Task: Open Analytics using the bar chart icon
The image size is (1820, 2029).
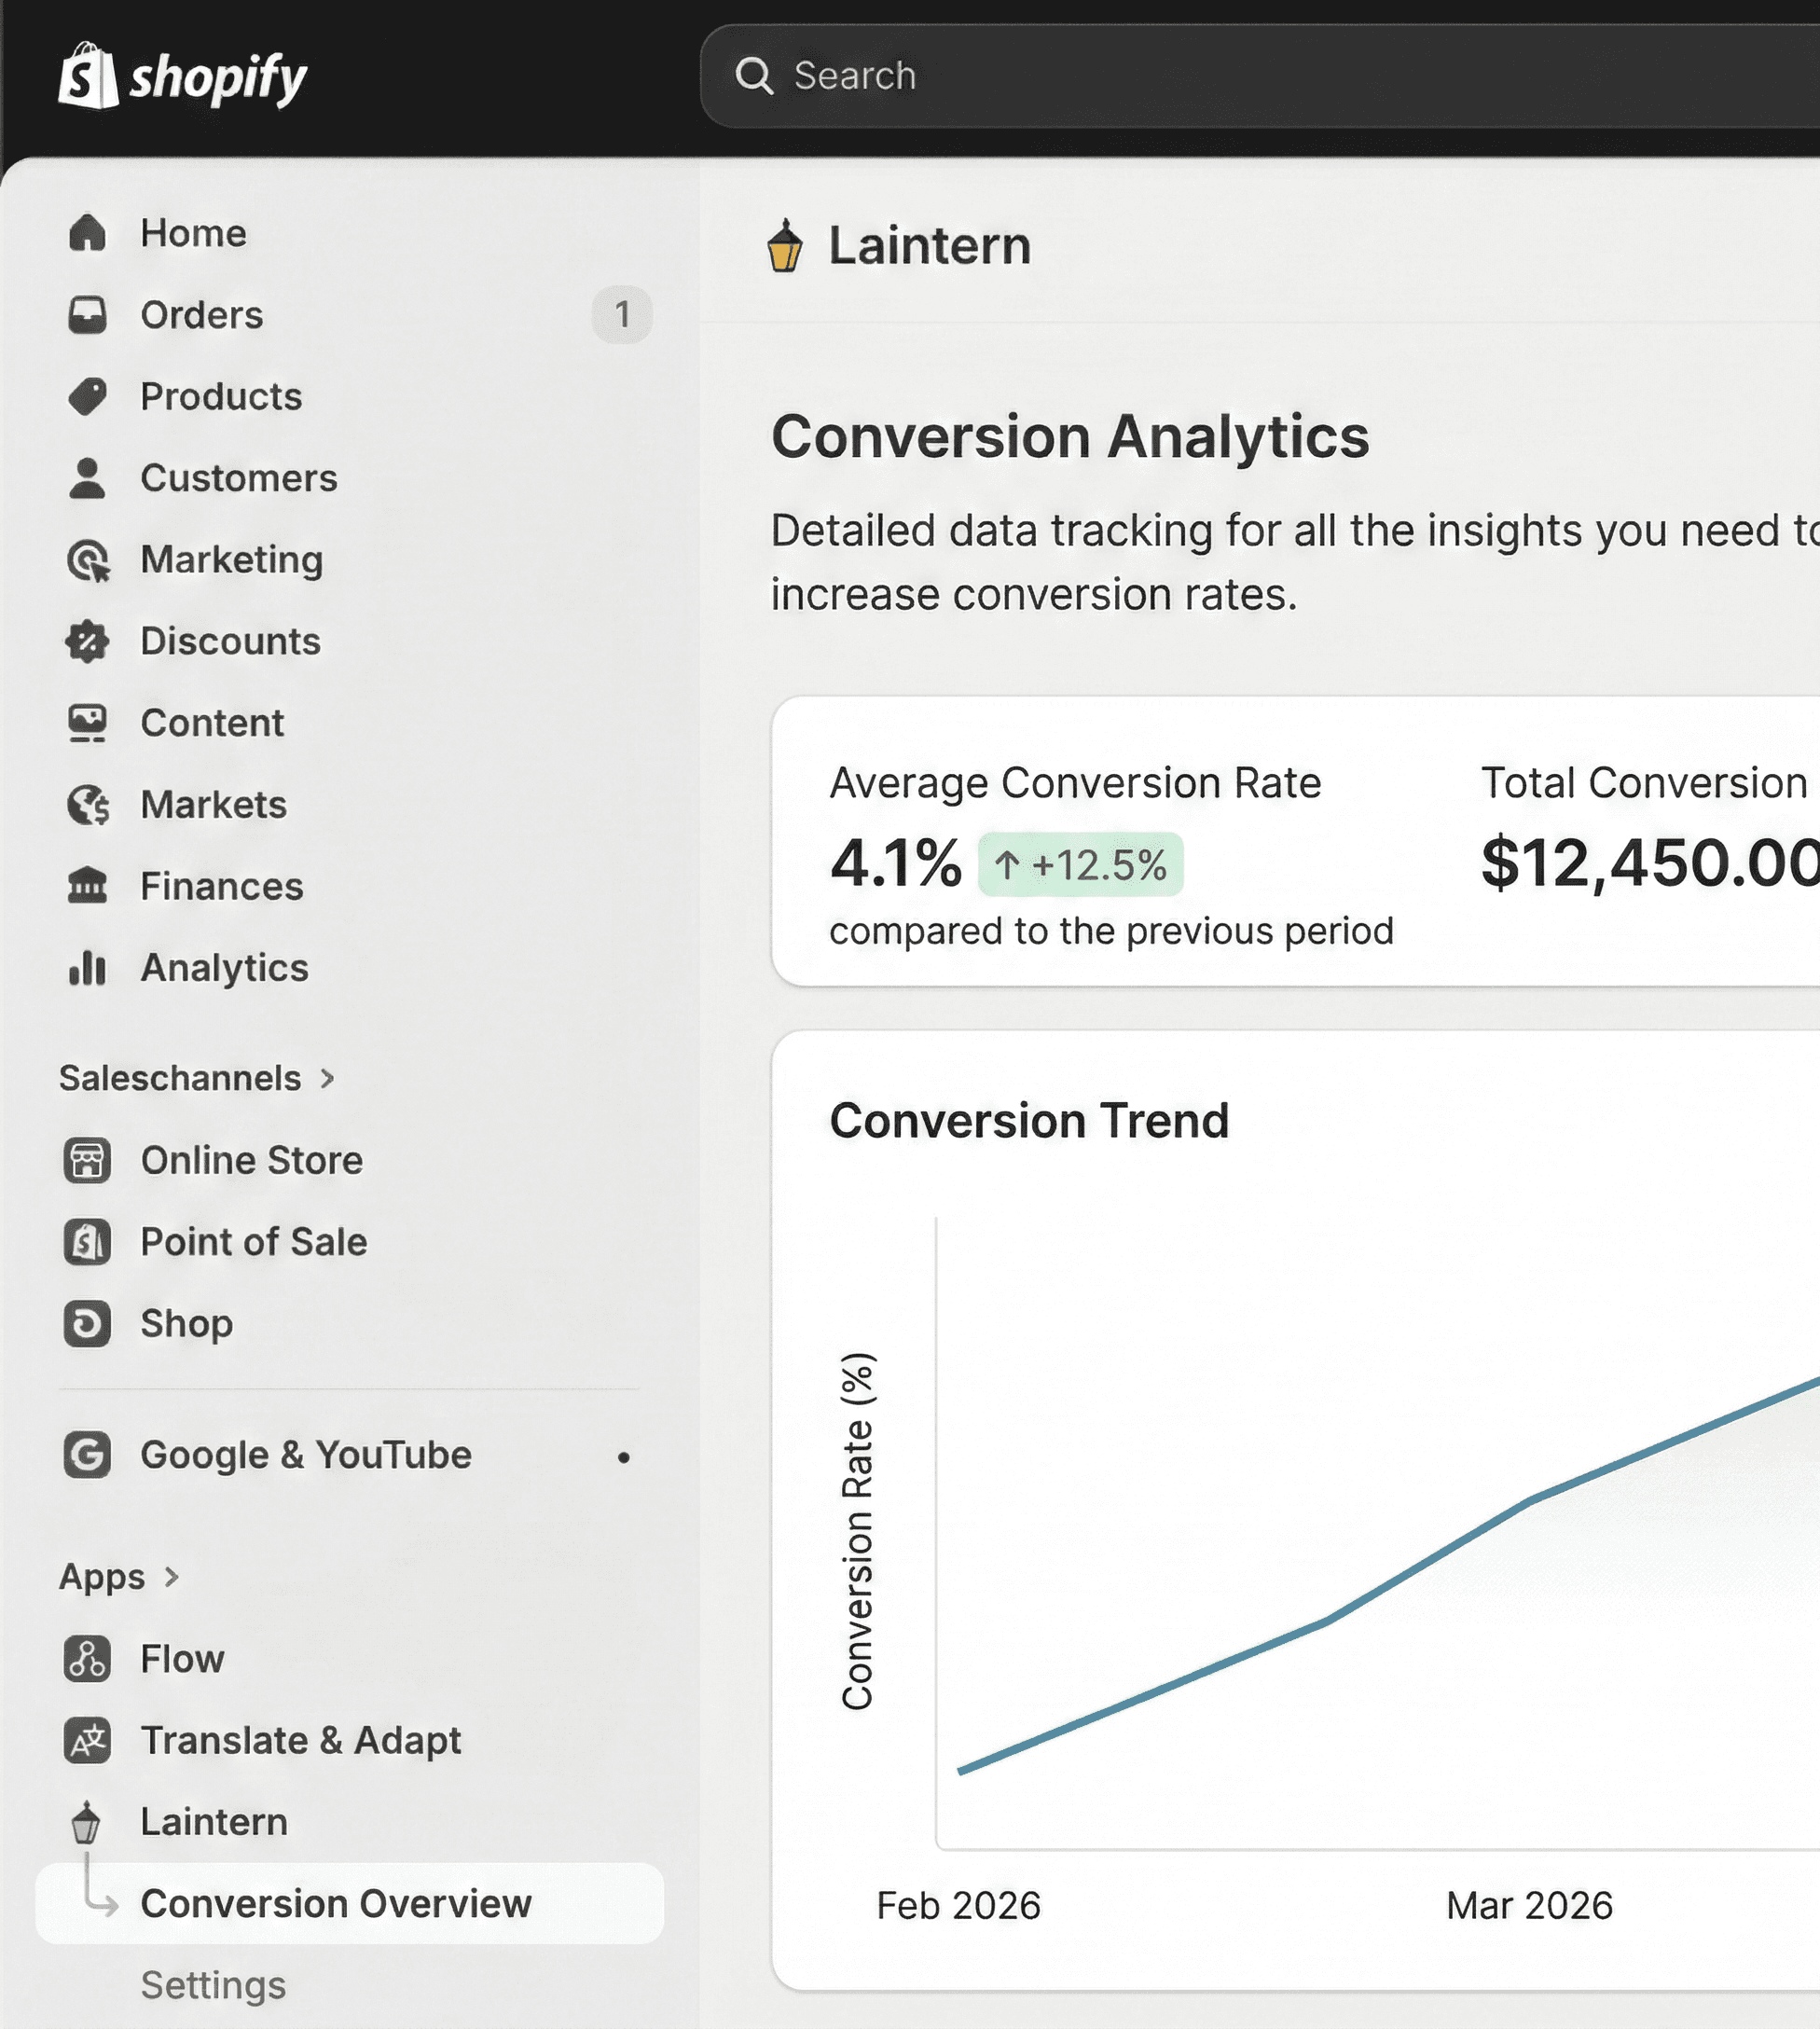Action: pyautogui.click(x=88, y=967)
